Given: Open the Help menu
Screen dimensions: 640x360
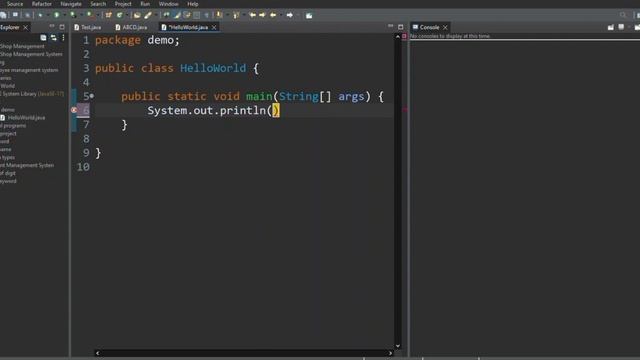Looking at the screenshot, I should 193,4.
